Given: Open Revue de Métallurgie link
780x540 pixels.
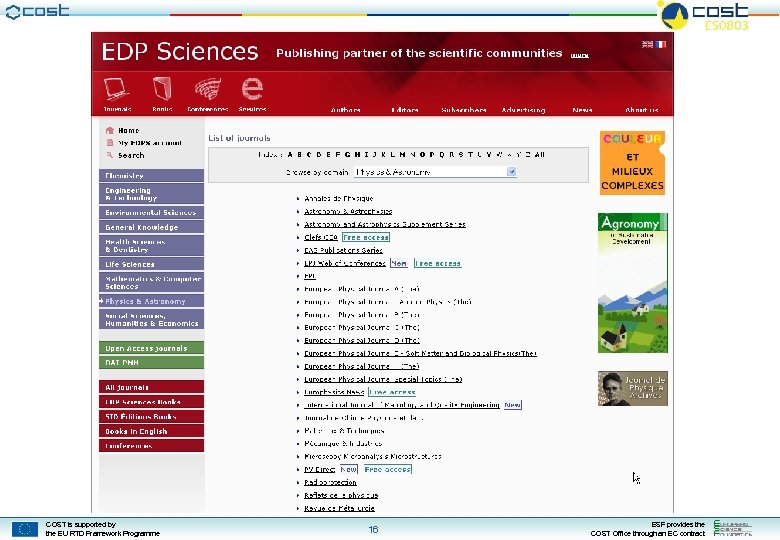Looking at the screenshot, I should (339, 508).
